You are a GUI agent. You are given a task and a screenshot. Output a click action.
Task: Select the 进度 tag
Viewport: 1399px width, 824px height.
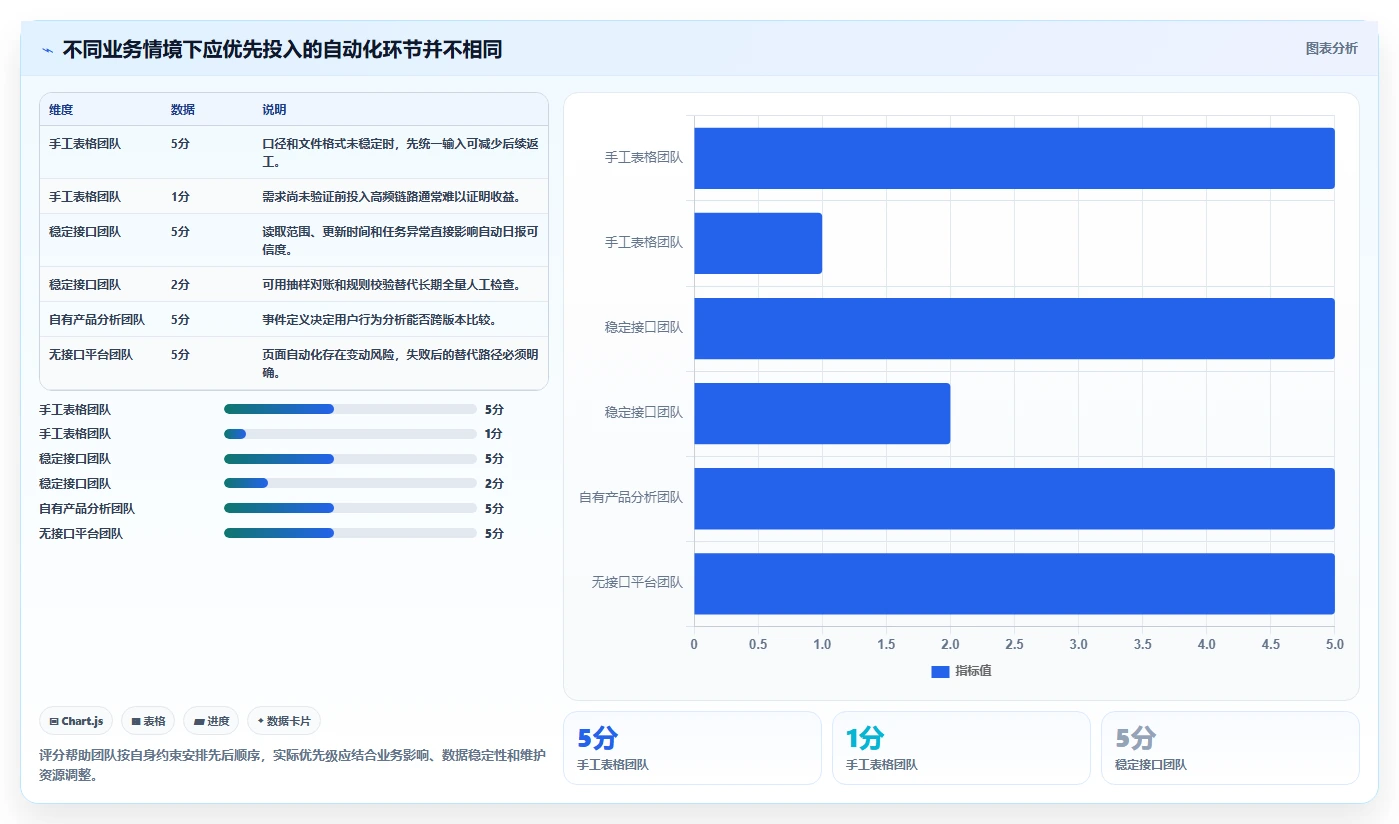(x=211, y=721)
